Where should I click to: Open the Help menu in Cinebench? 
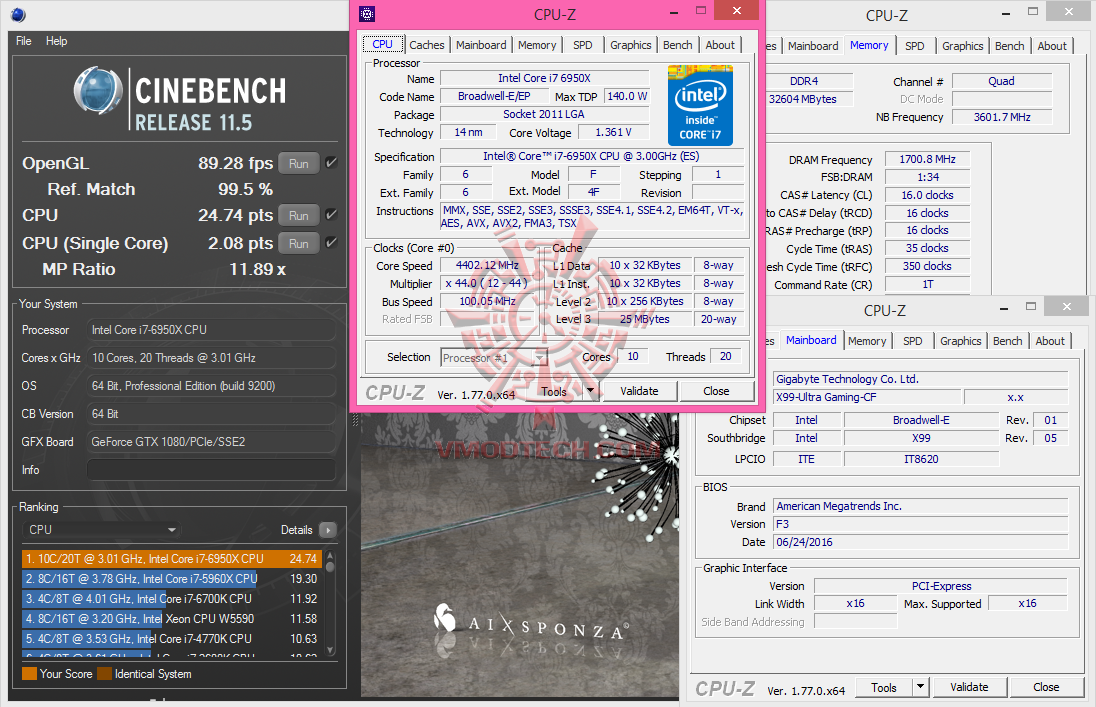pos(57,41)
